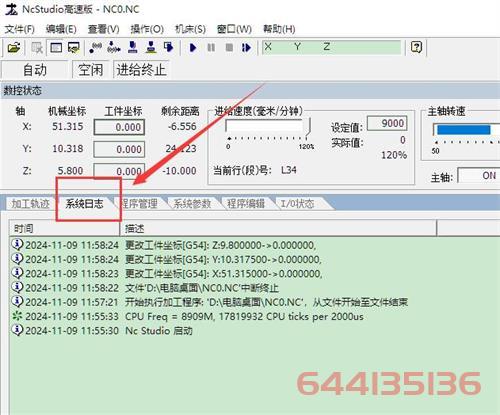The width and height of the screenshot is (500, 415).
Task: Start machining with the play button
Action: (x=193, y=48)
